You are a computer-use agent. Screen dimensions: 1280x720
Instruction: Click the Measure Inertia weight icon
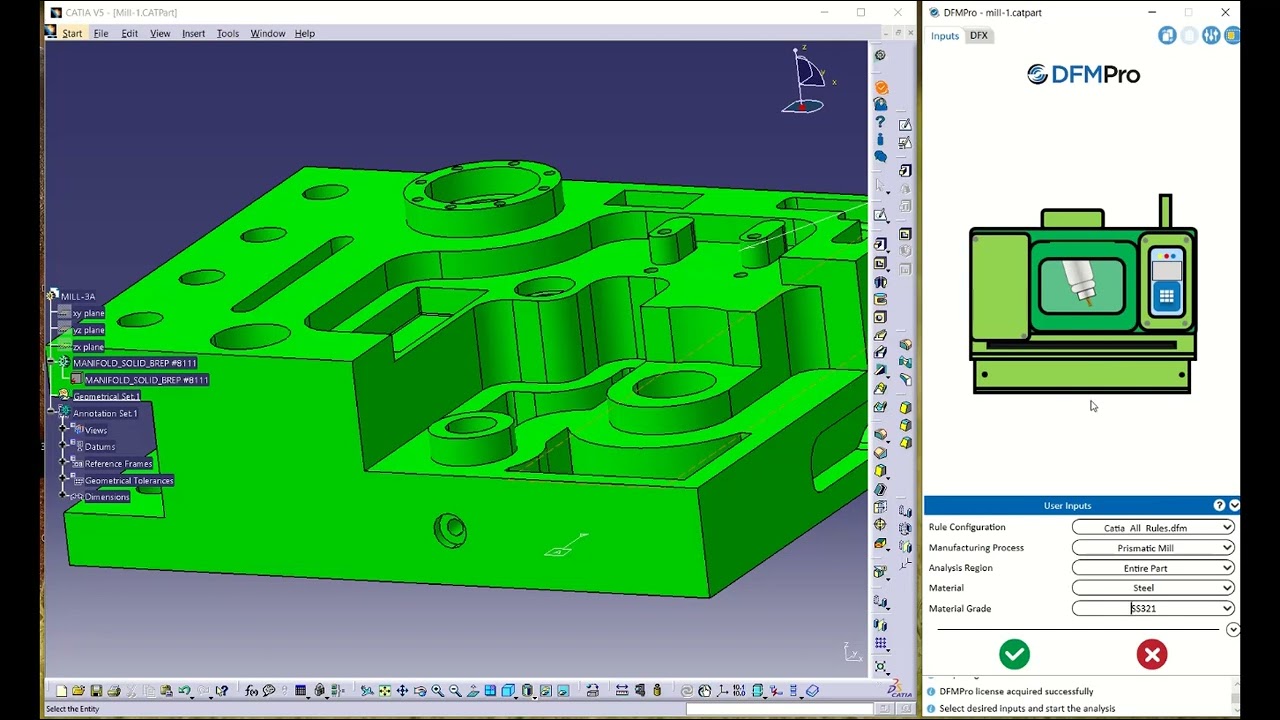pyautogui.click(x=657, y=690)
